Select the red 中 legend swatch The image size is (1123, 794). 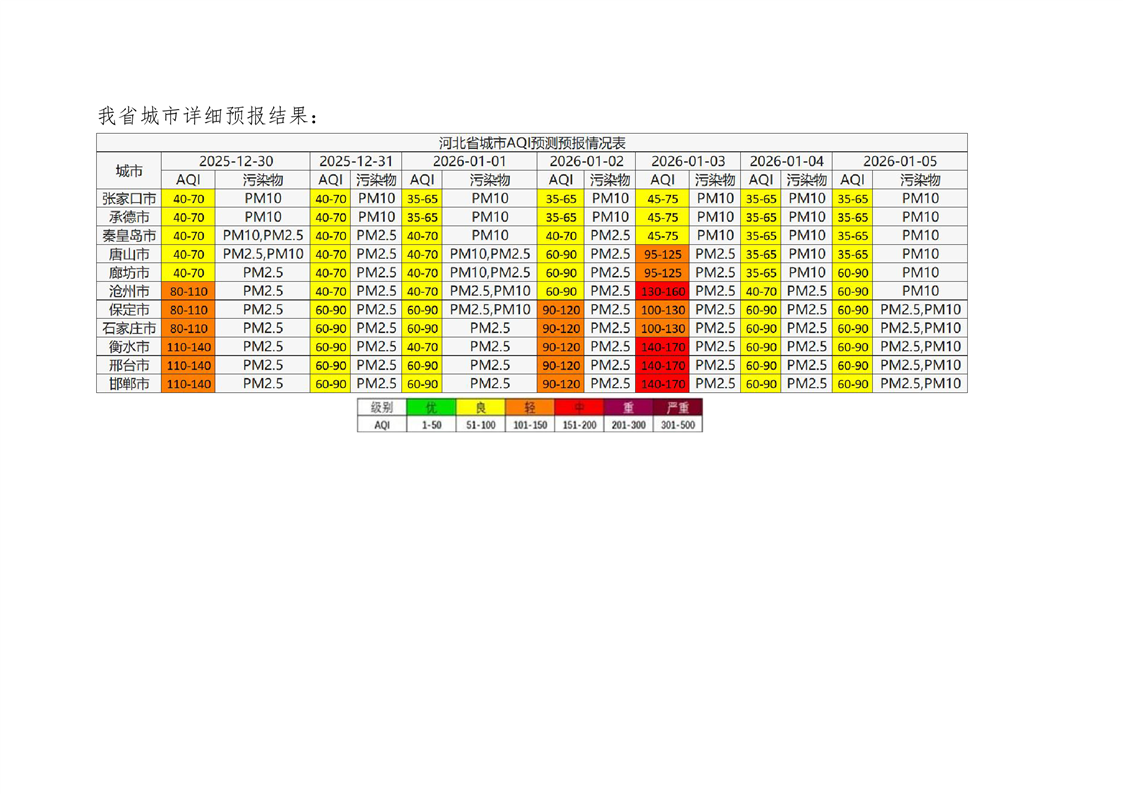tap(578, 408)
